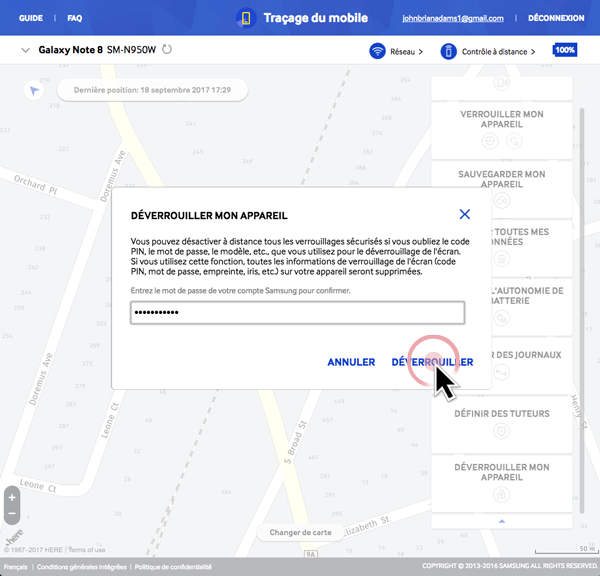The width and height of the screenshot is (600, 576).
Task: Click the backup cloud icon
Action: pyautogui.click(x=502, y=200)
